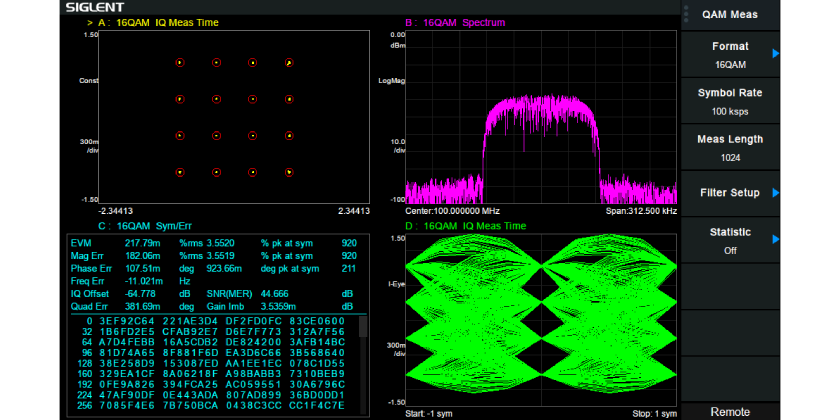Open the Format 16QAM softkey
Viewport: 840px width, 420px height.
point(730,55)
